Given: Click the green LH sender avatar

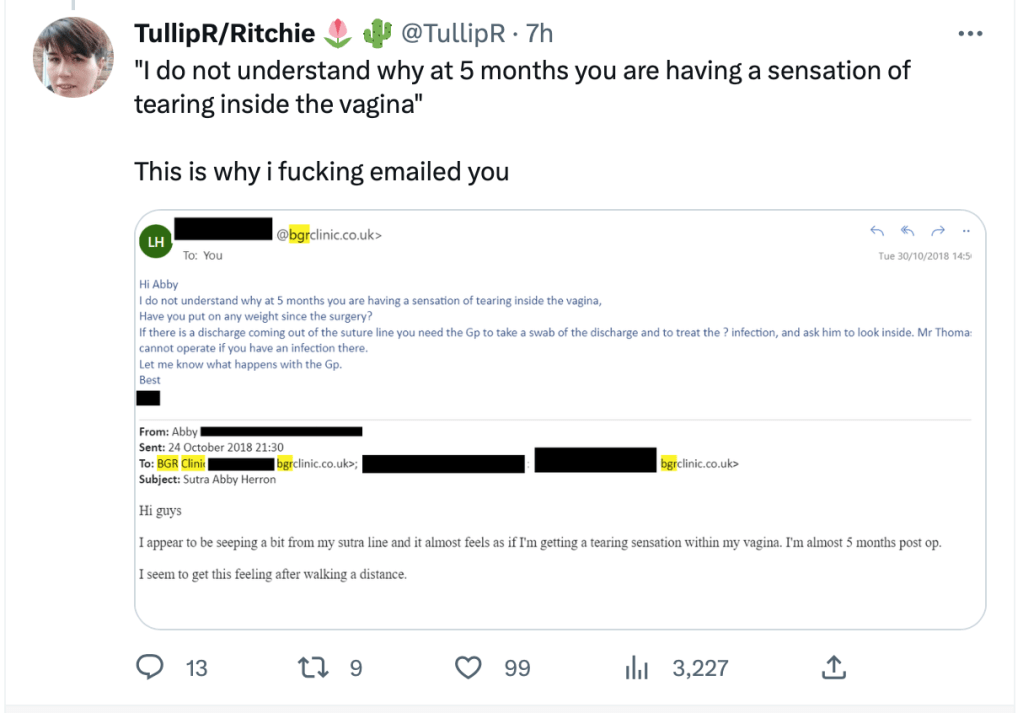Looking at the screenshot, I should coord(157,241).
